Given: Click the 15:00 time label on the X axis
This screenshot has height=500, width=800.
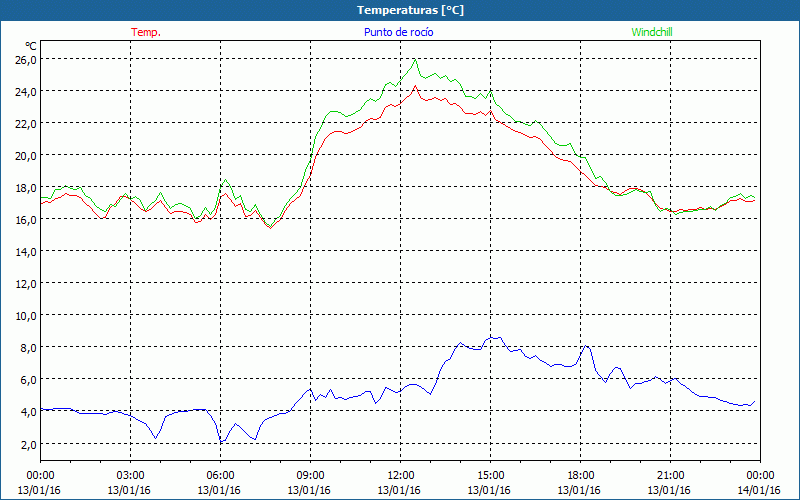Looking at the screenshot, I should tap(490, 475).
